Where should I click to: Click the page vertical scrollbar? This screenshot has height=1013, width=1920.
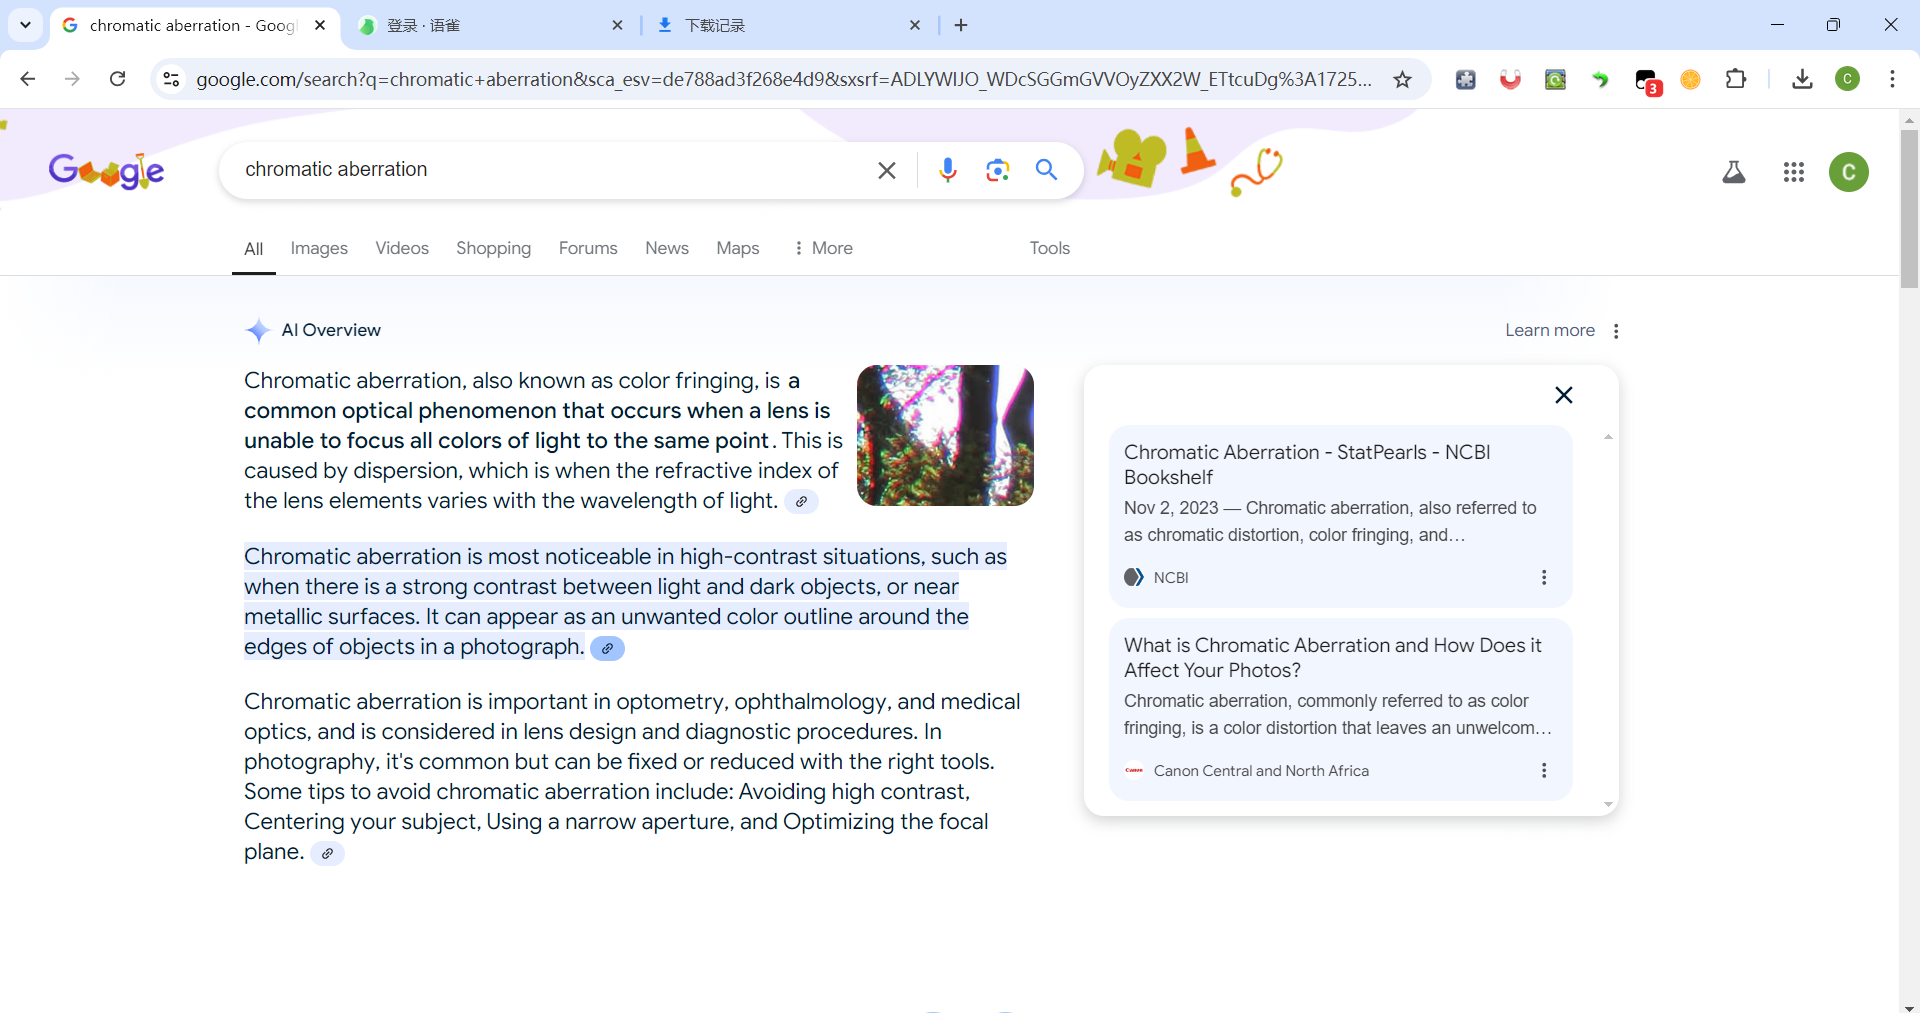pos(1909,208)
